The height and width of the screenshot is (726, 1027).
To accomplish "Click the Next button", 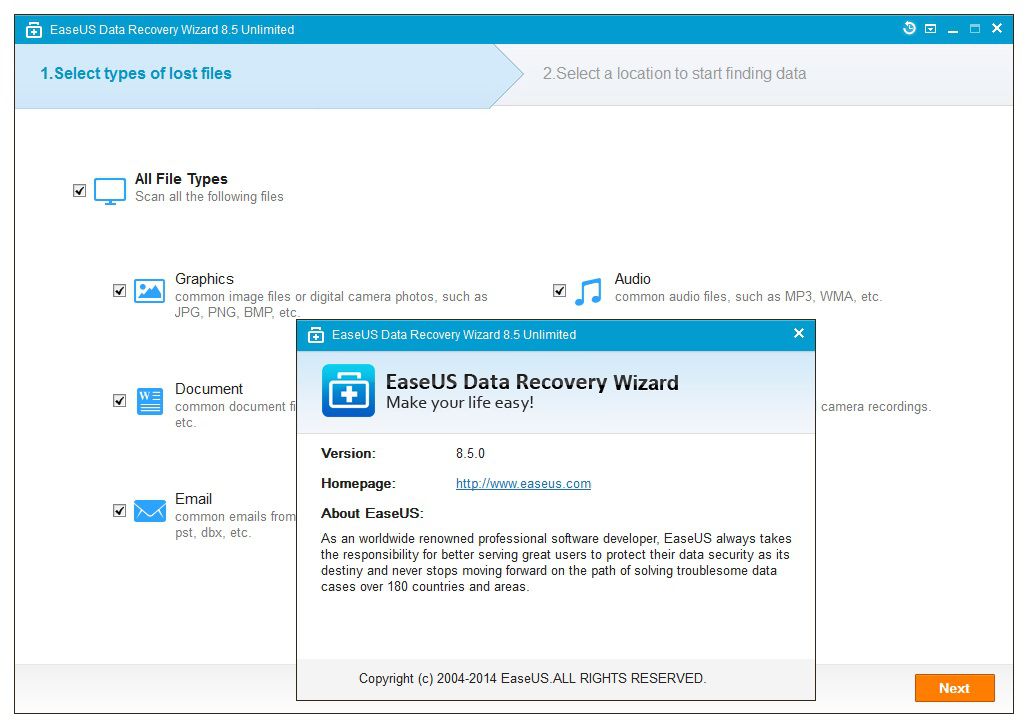I will coord(954,688).
